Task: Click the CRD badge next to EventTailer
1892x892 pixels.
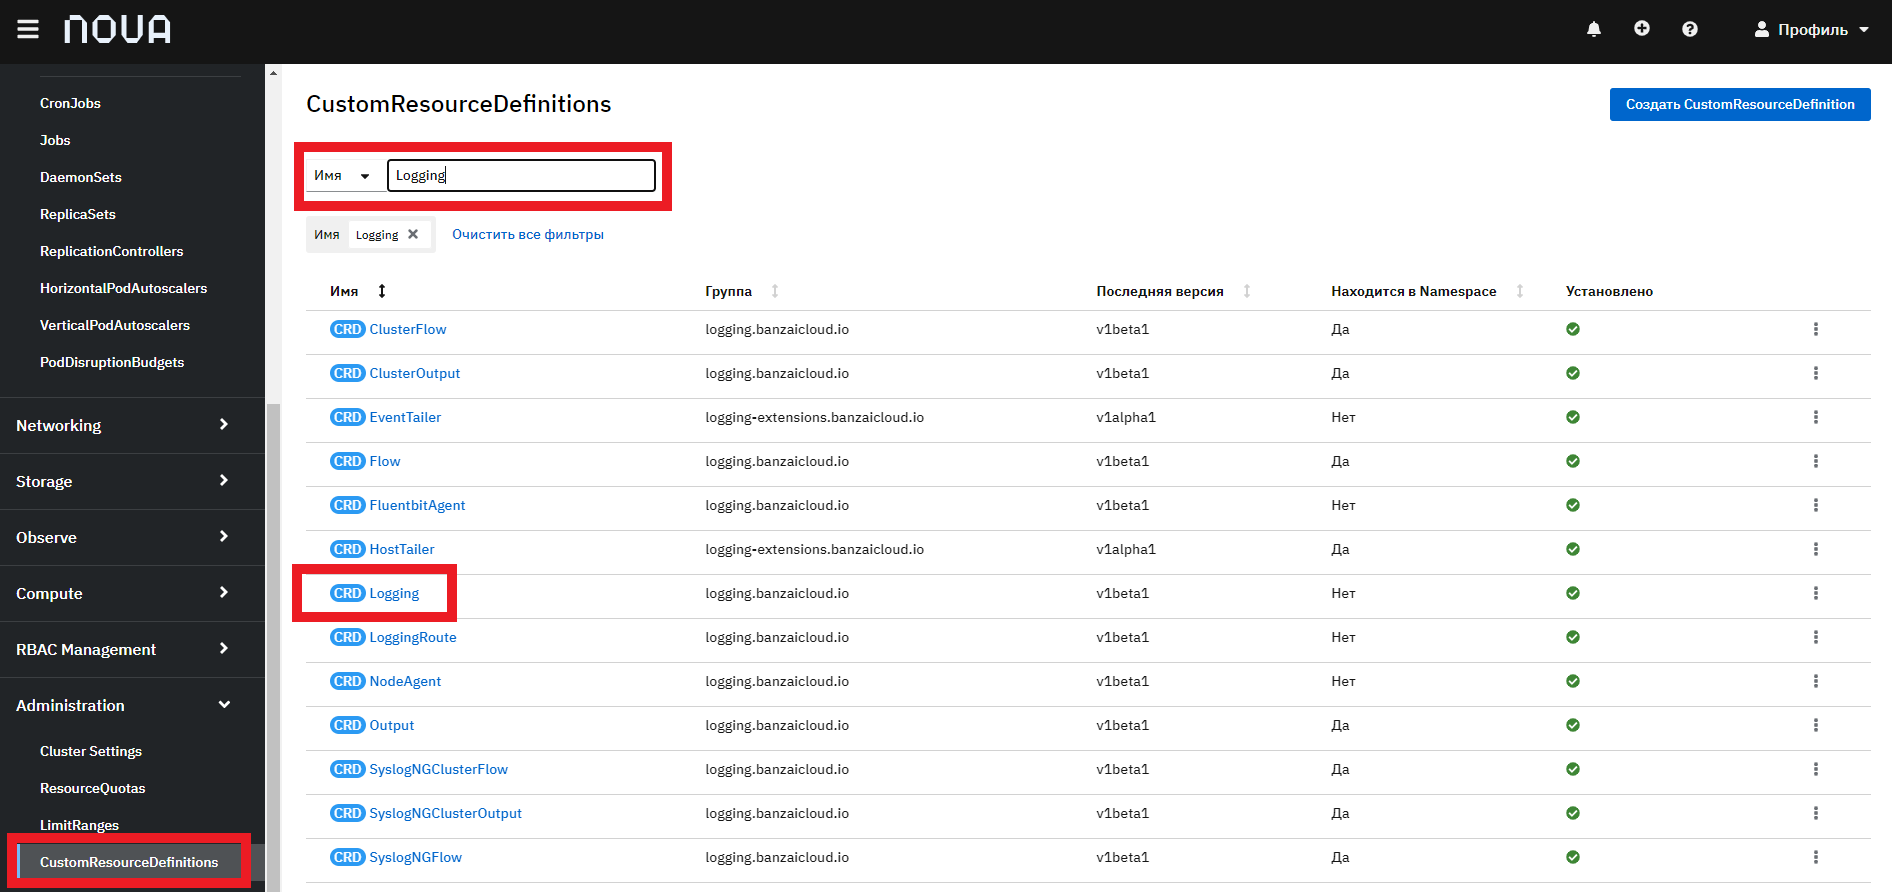Action: coord(348,417)
